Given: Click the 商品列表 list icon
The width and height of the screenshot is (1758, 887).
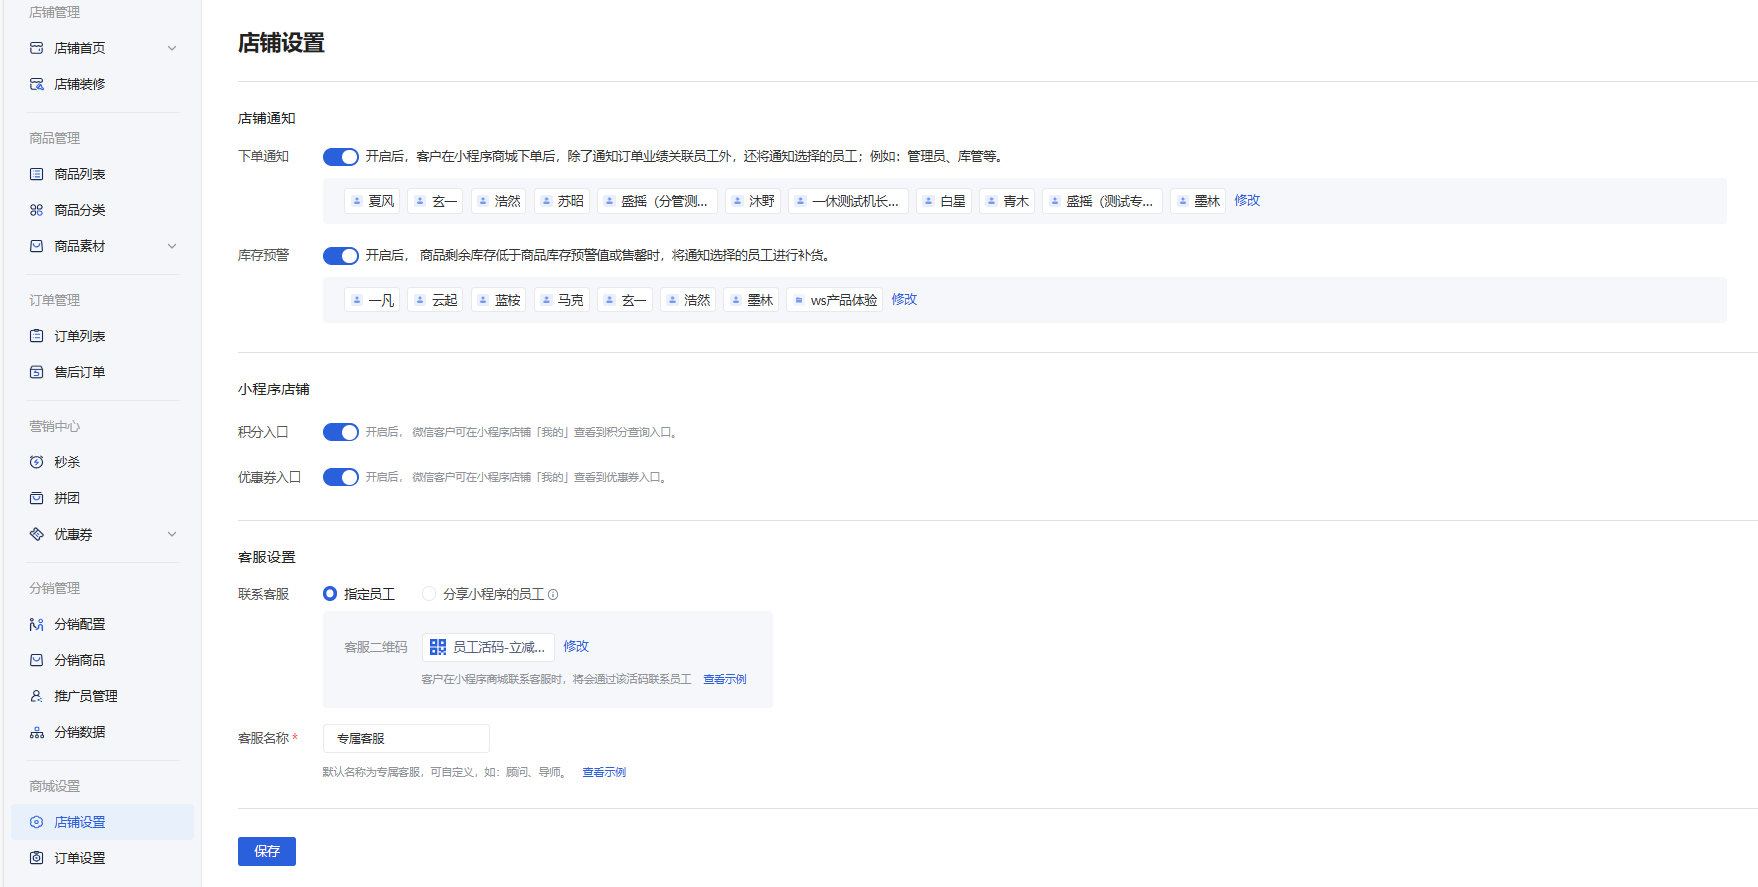Looking at the screenshot, I should [x=37, y=174].
